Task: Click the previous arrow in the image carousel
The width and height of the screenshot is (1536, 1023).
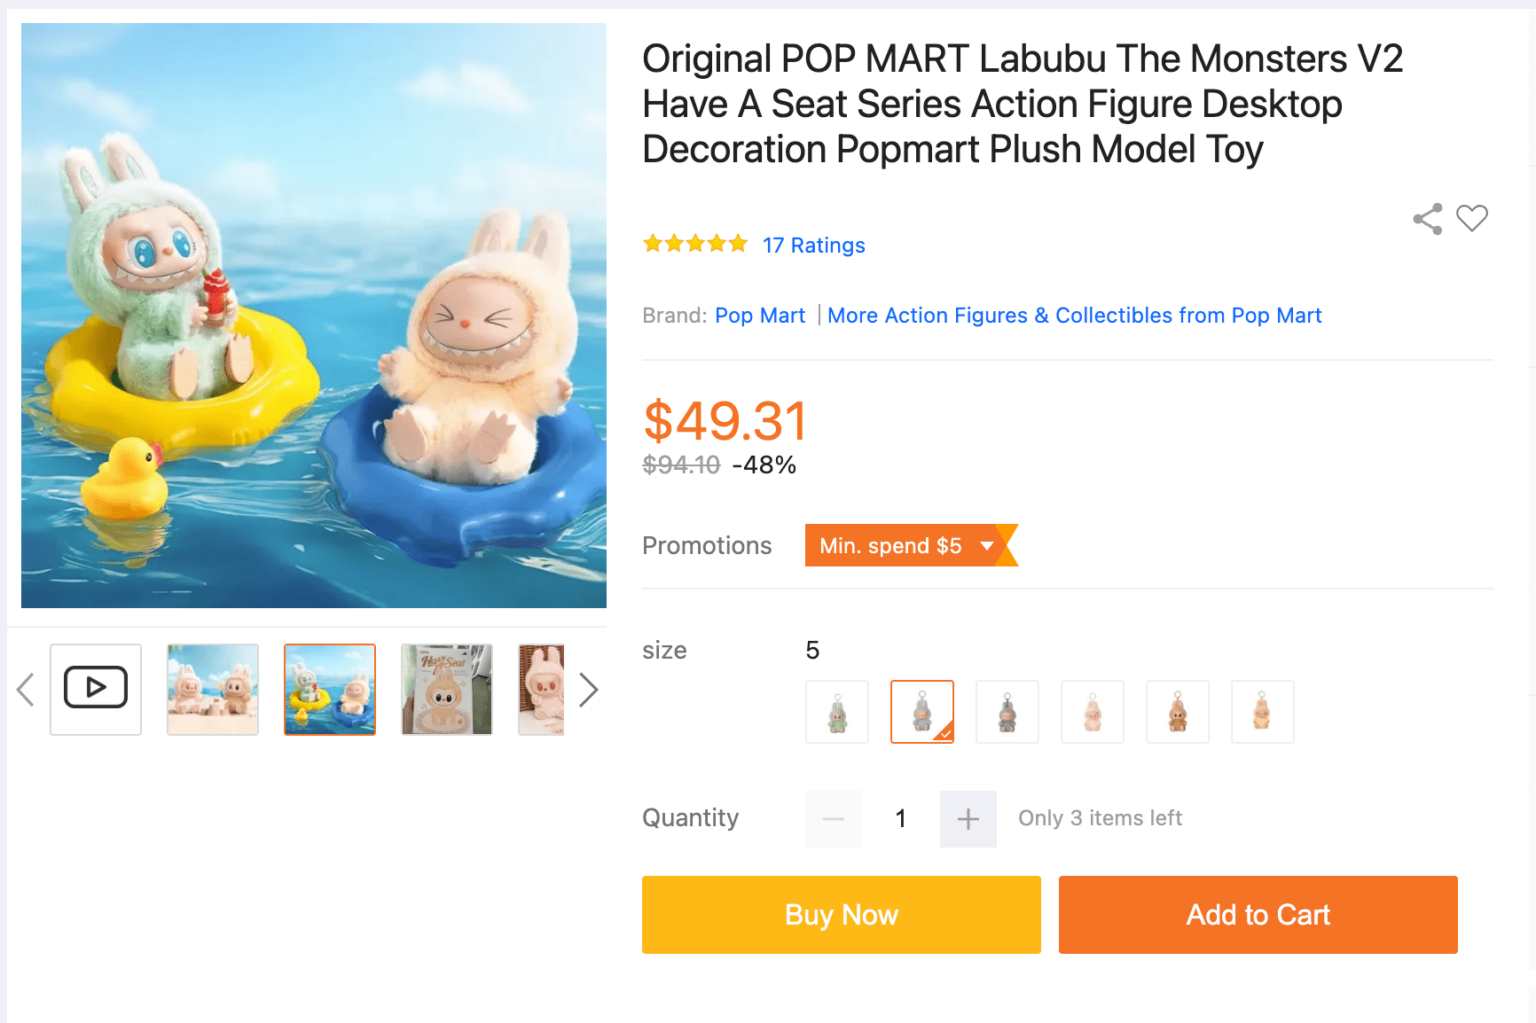Action: [x=25, y=689]
